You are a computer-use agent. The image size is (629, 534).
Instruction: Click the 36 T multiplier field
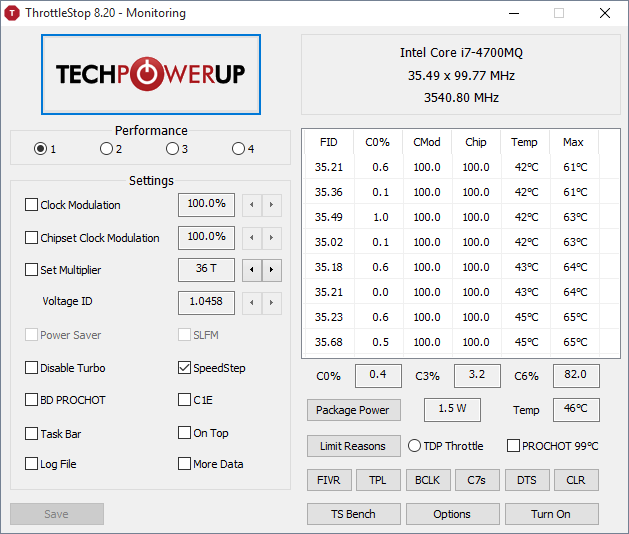(x=207, y=270)
